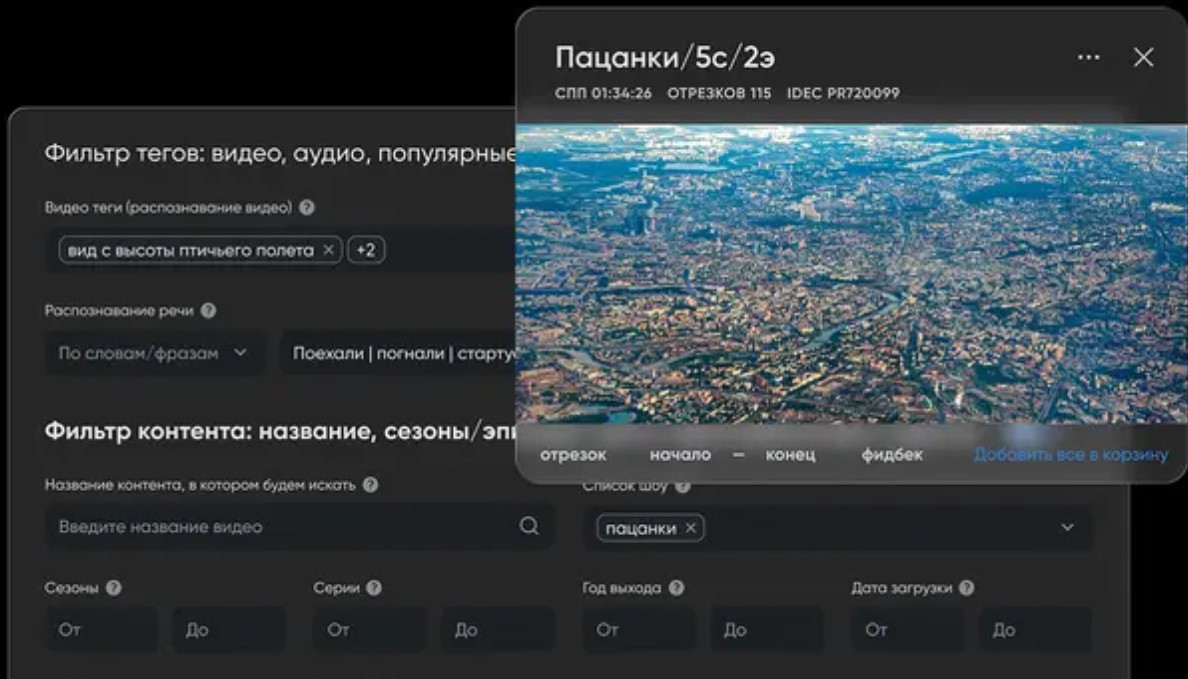The width and height of the screenshot is (1188, 679).
Task: Click the 'конец' column header
Action: tap(790, 455)
